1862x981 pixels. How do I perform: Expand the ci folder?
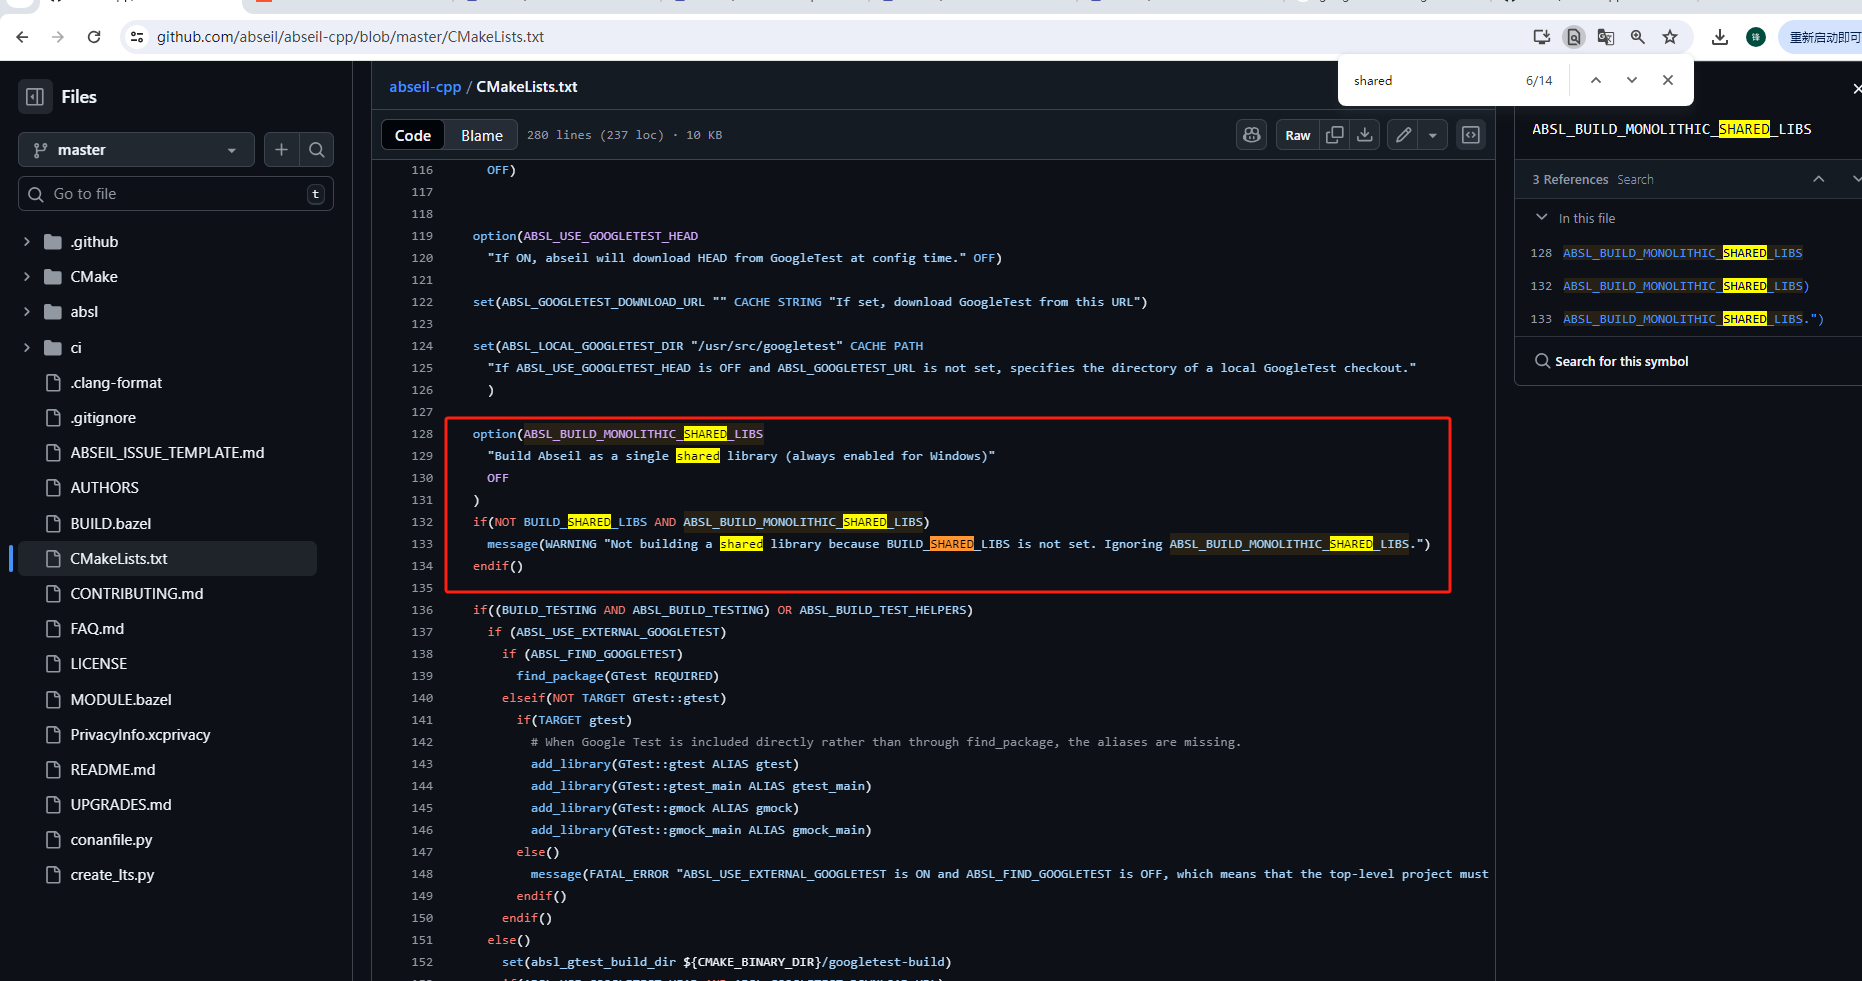(27, 348)
